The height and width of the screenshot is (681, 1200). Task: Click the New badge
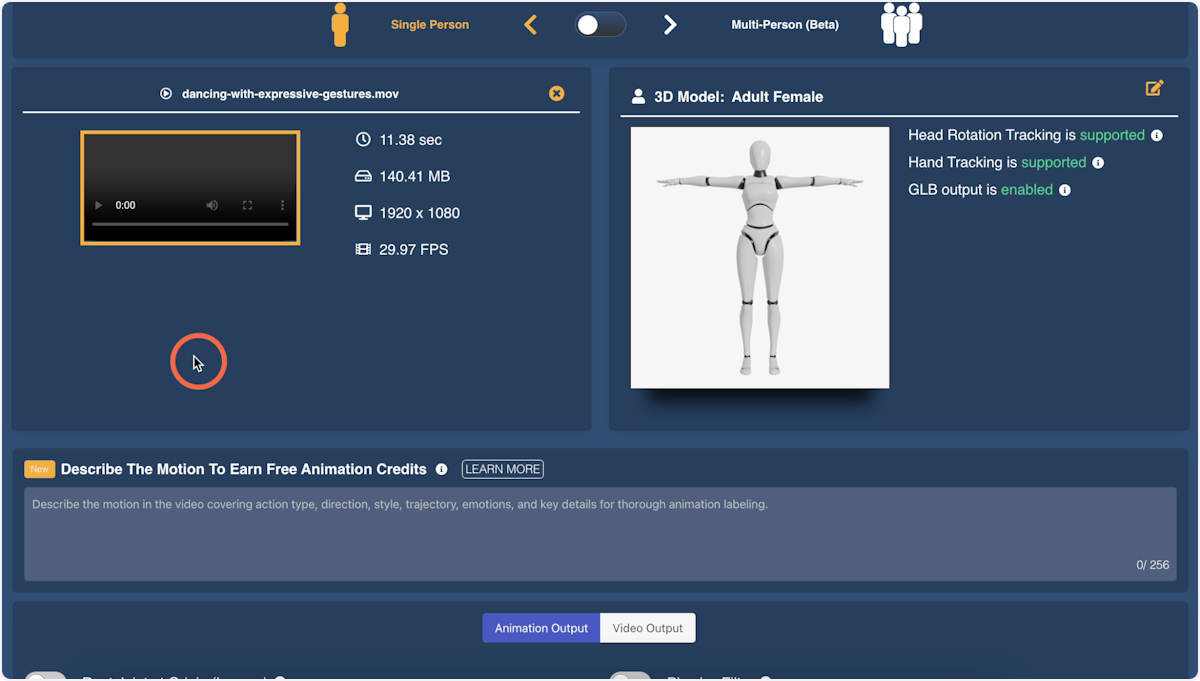(x=39, y=469)
